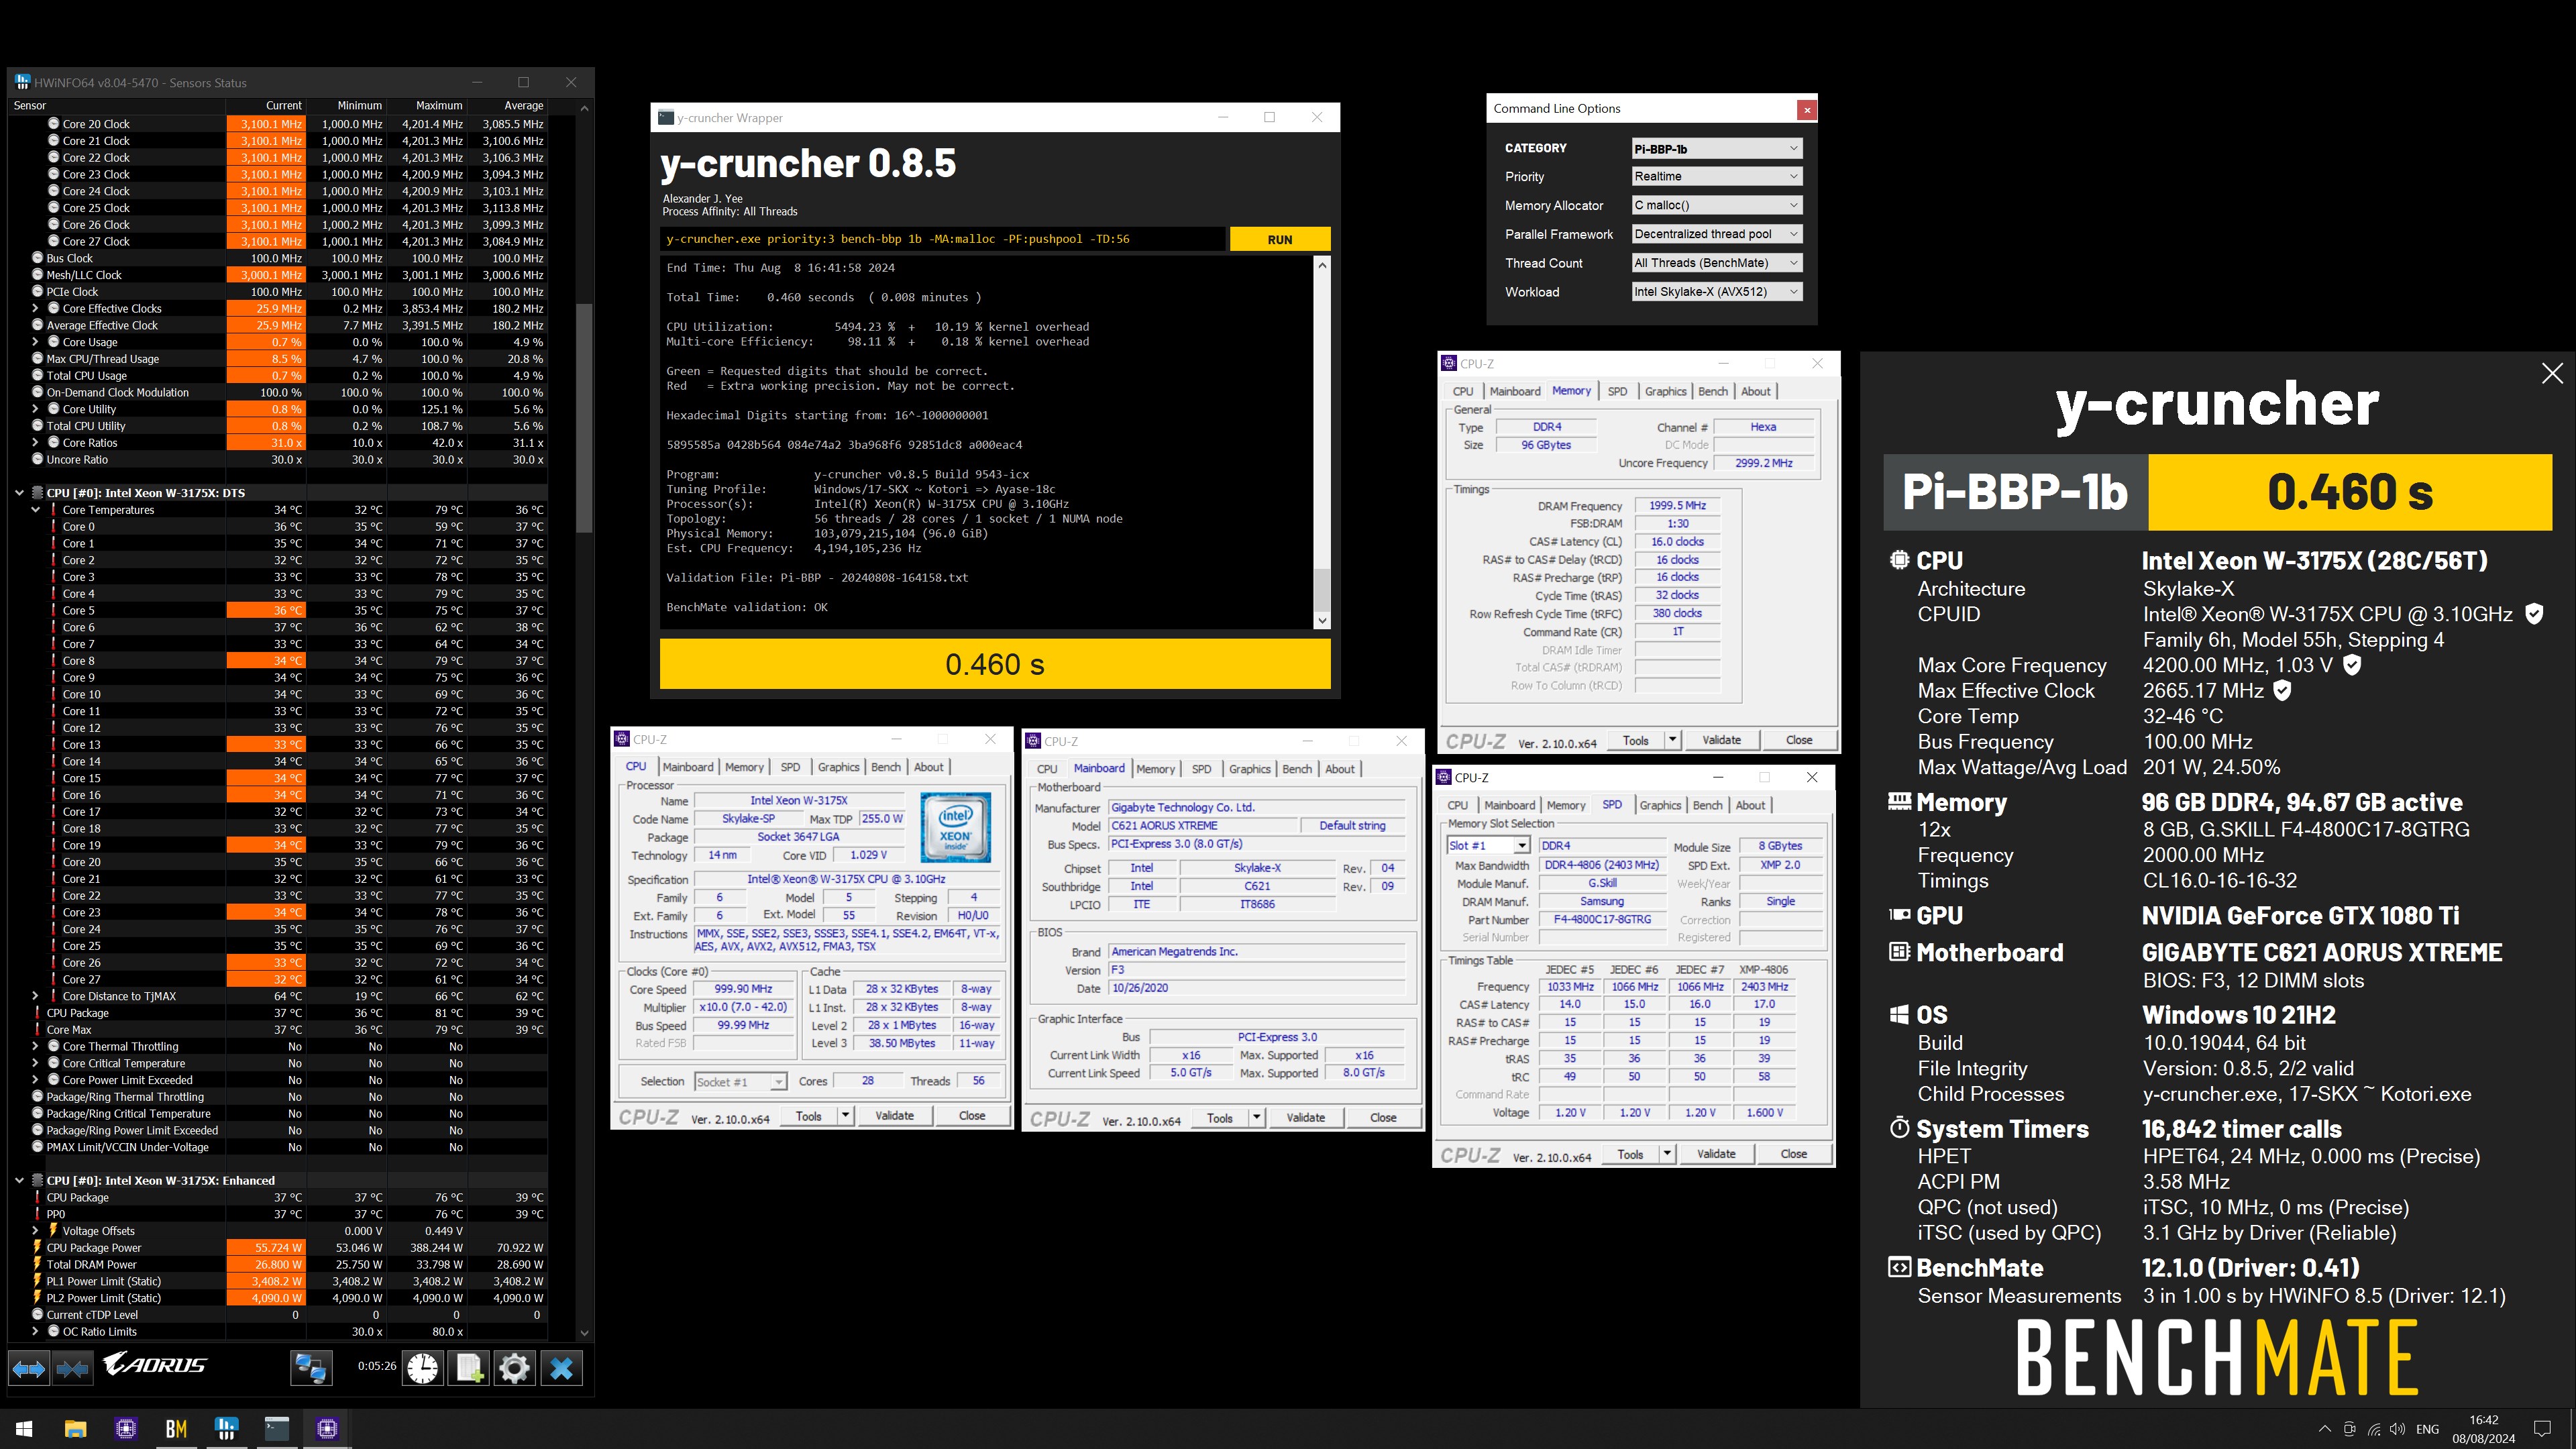Click ENG language indicator in the tray
The image size is (2576, 1449).
click(2427, 1429)
